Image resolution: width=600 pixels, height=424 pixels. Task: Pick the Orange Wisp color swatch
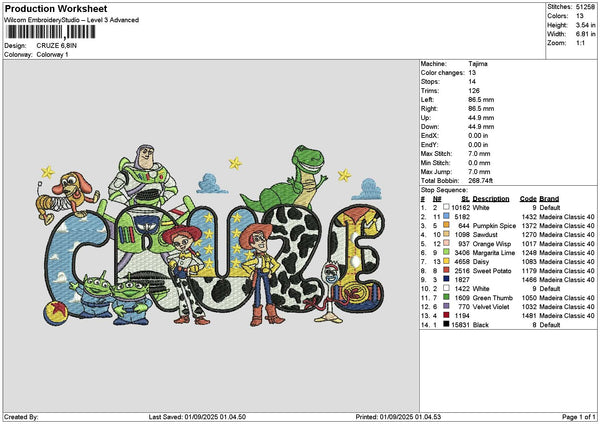(x=446, y=243)
